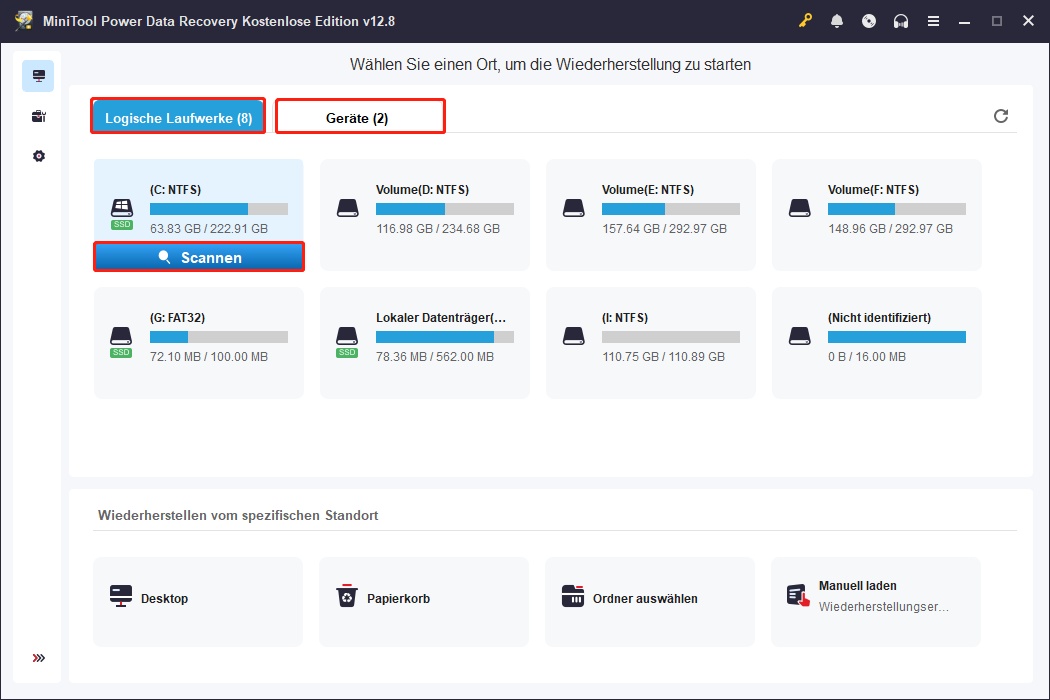Click '72.10 MB / 100.00 MB' text
1050x700 pixels.
point(209,356)
